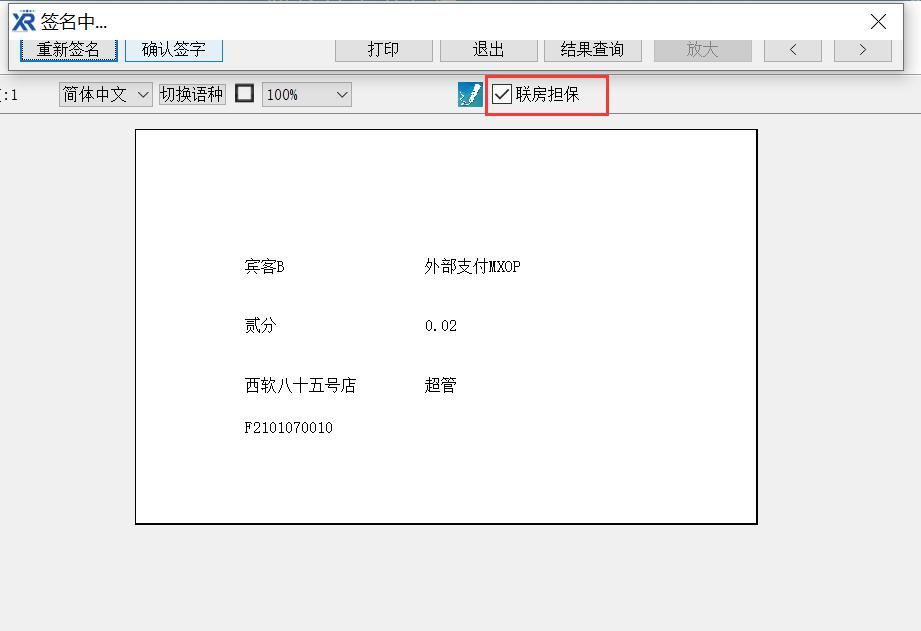Click the blue signature pen icon
921x631 pixels.
pos(470,94)
